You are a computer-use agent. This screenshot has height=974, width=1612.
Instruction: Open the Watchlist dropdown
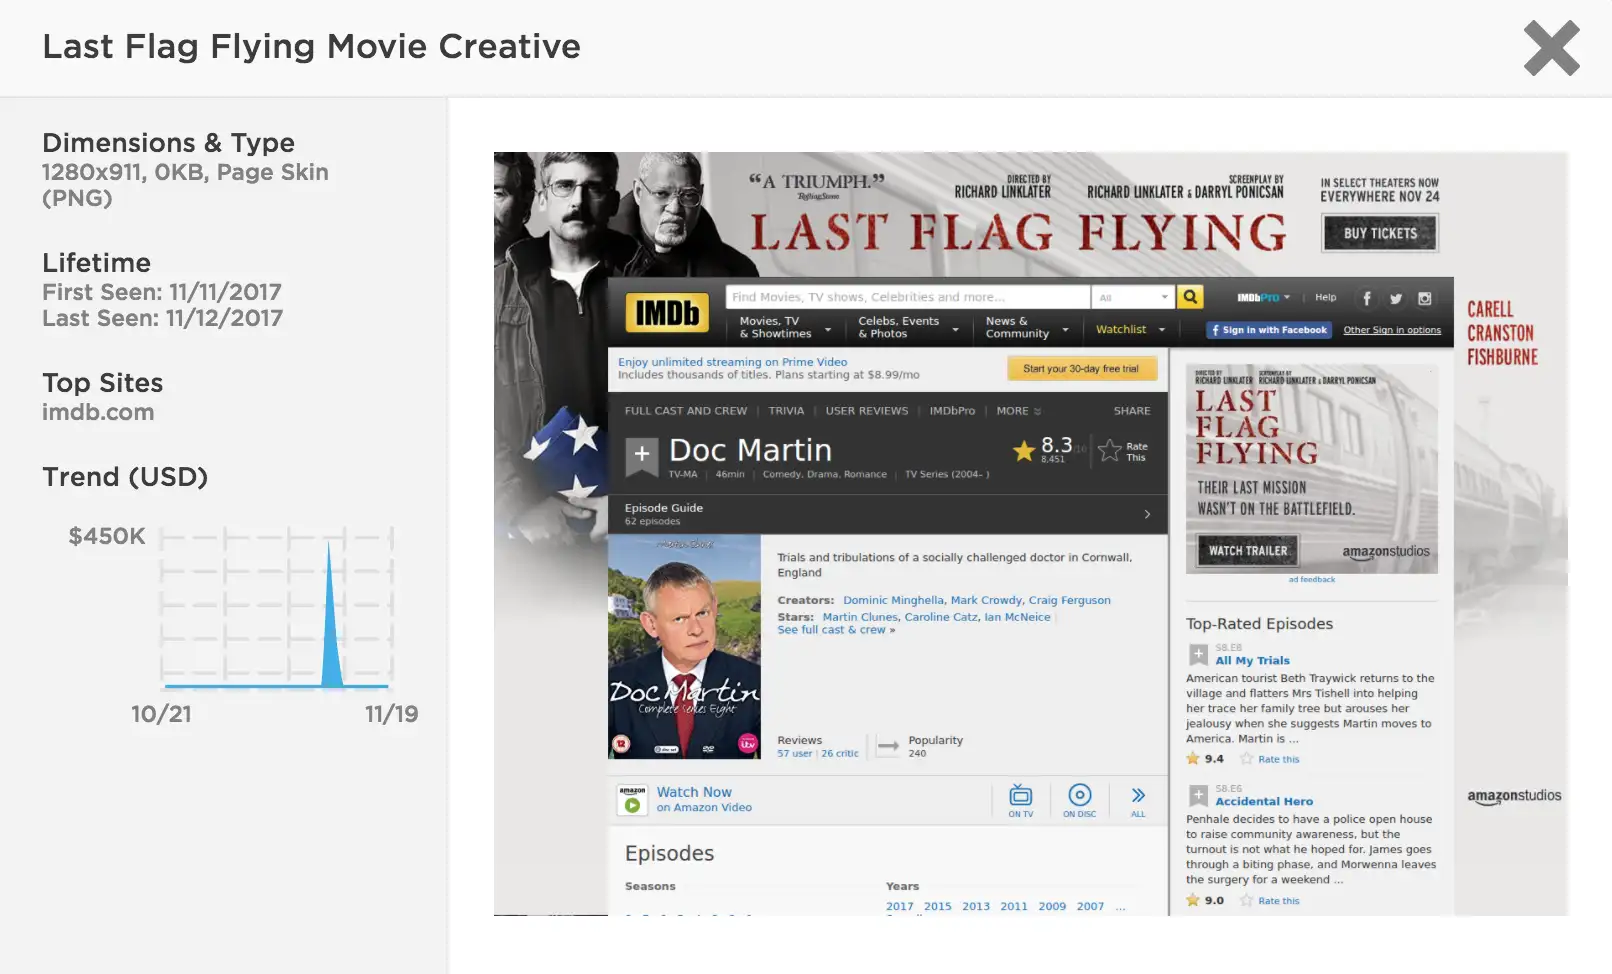[x=1130, y=329]
